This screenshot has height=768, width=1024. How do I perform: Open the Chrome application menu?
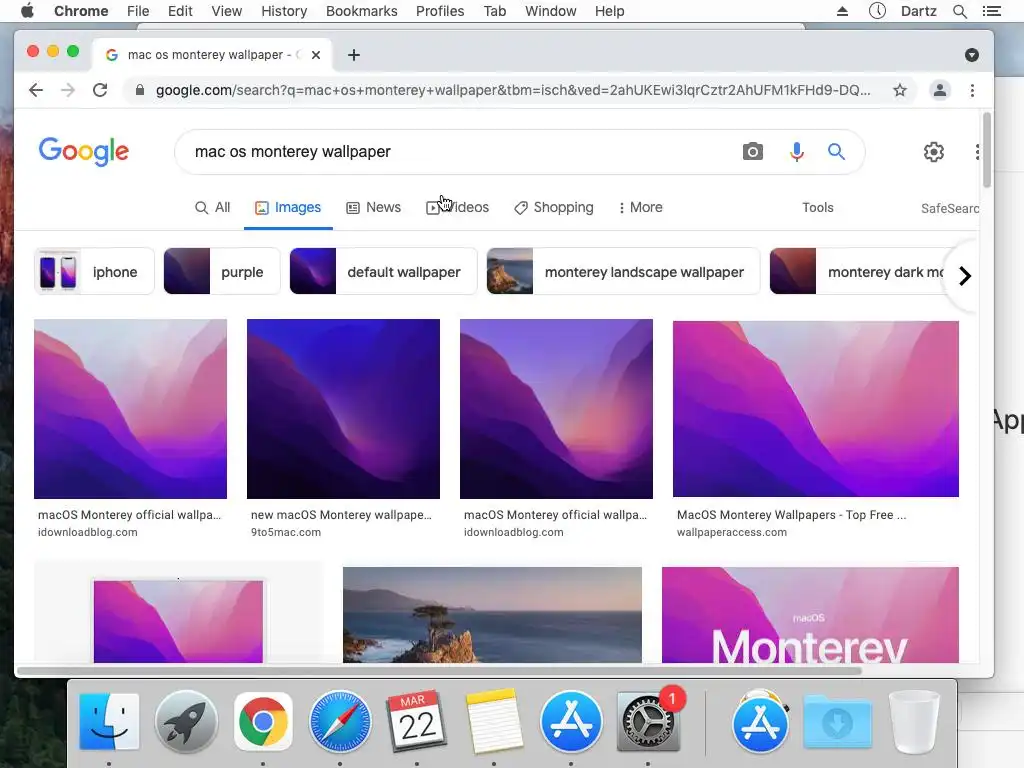click(x=81, y=11)
